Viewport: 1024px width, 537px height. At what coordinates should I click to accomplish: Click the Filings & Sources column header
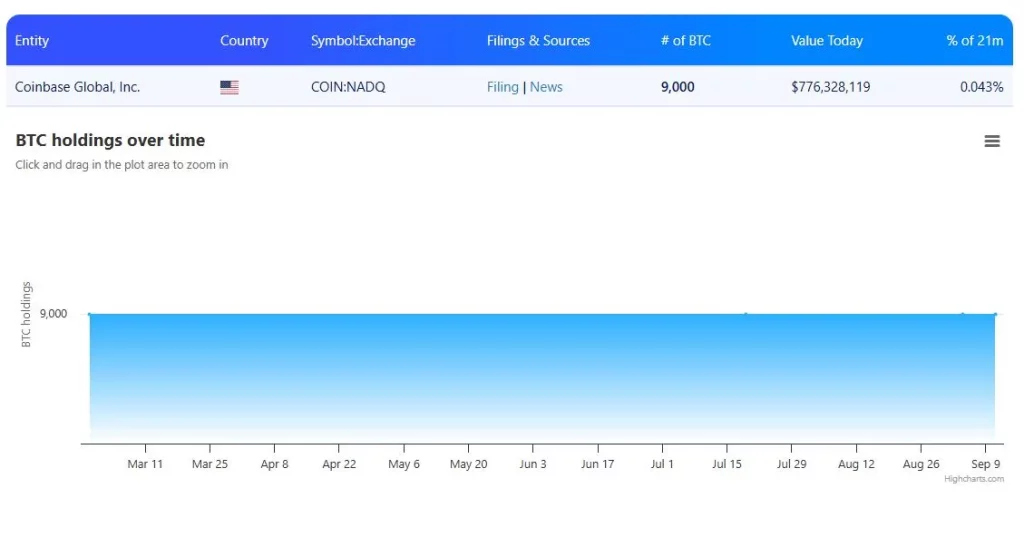pos(538,41)
